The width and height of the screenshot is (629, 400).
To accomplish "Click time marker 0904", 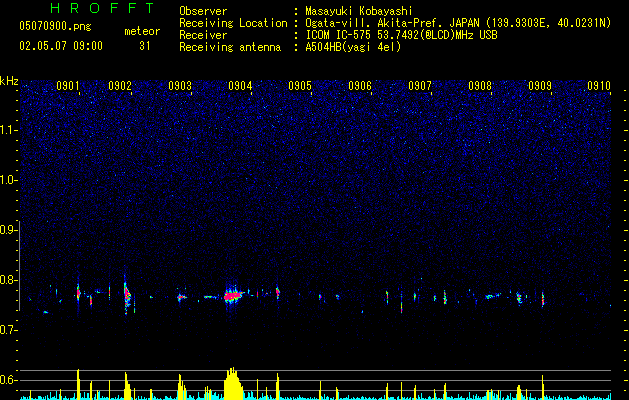I will pos(240,86).
